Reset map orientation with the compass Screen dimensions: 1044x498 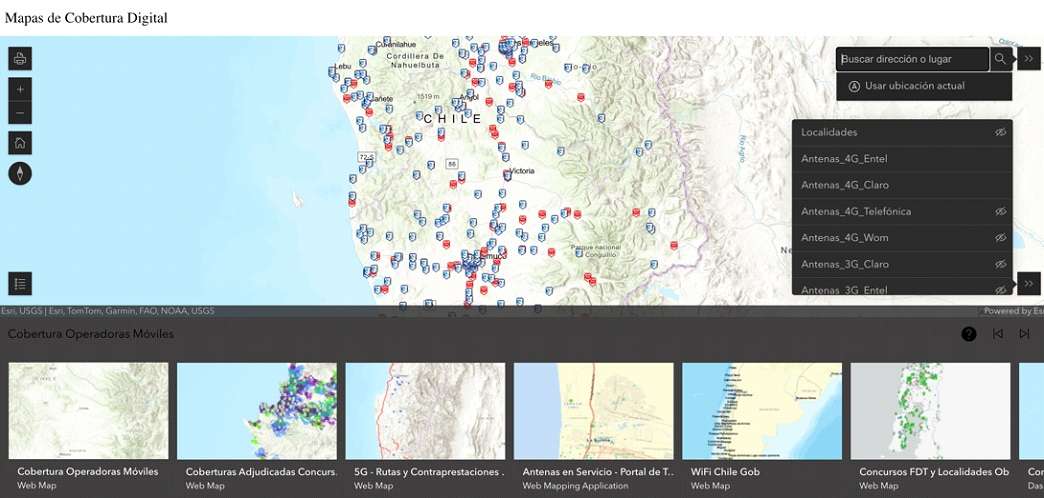pyautogui.click(x=20, y=174)
